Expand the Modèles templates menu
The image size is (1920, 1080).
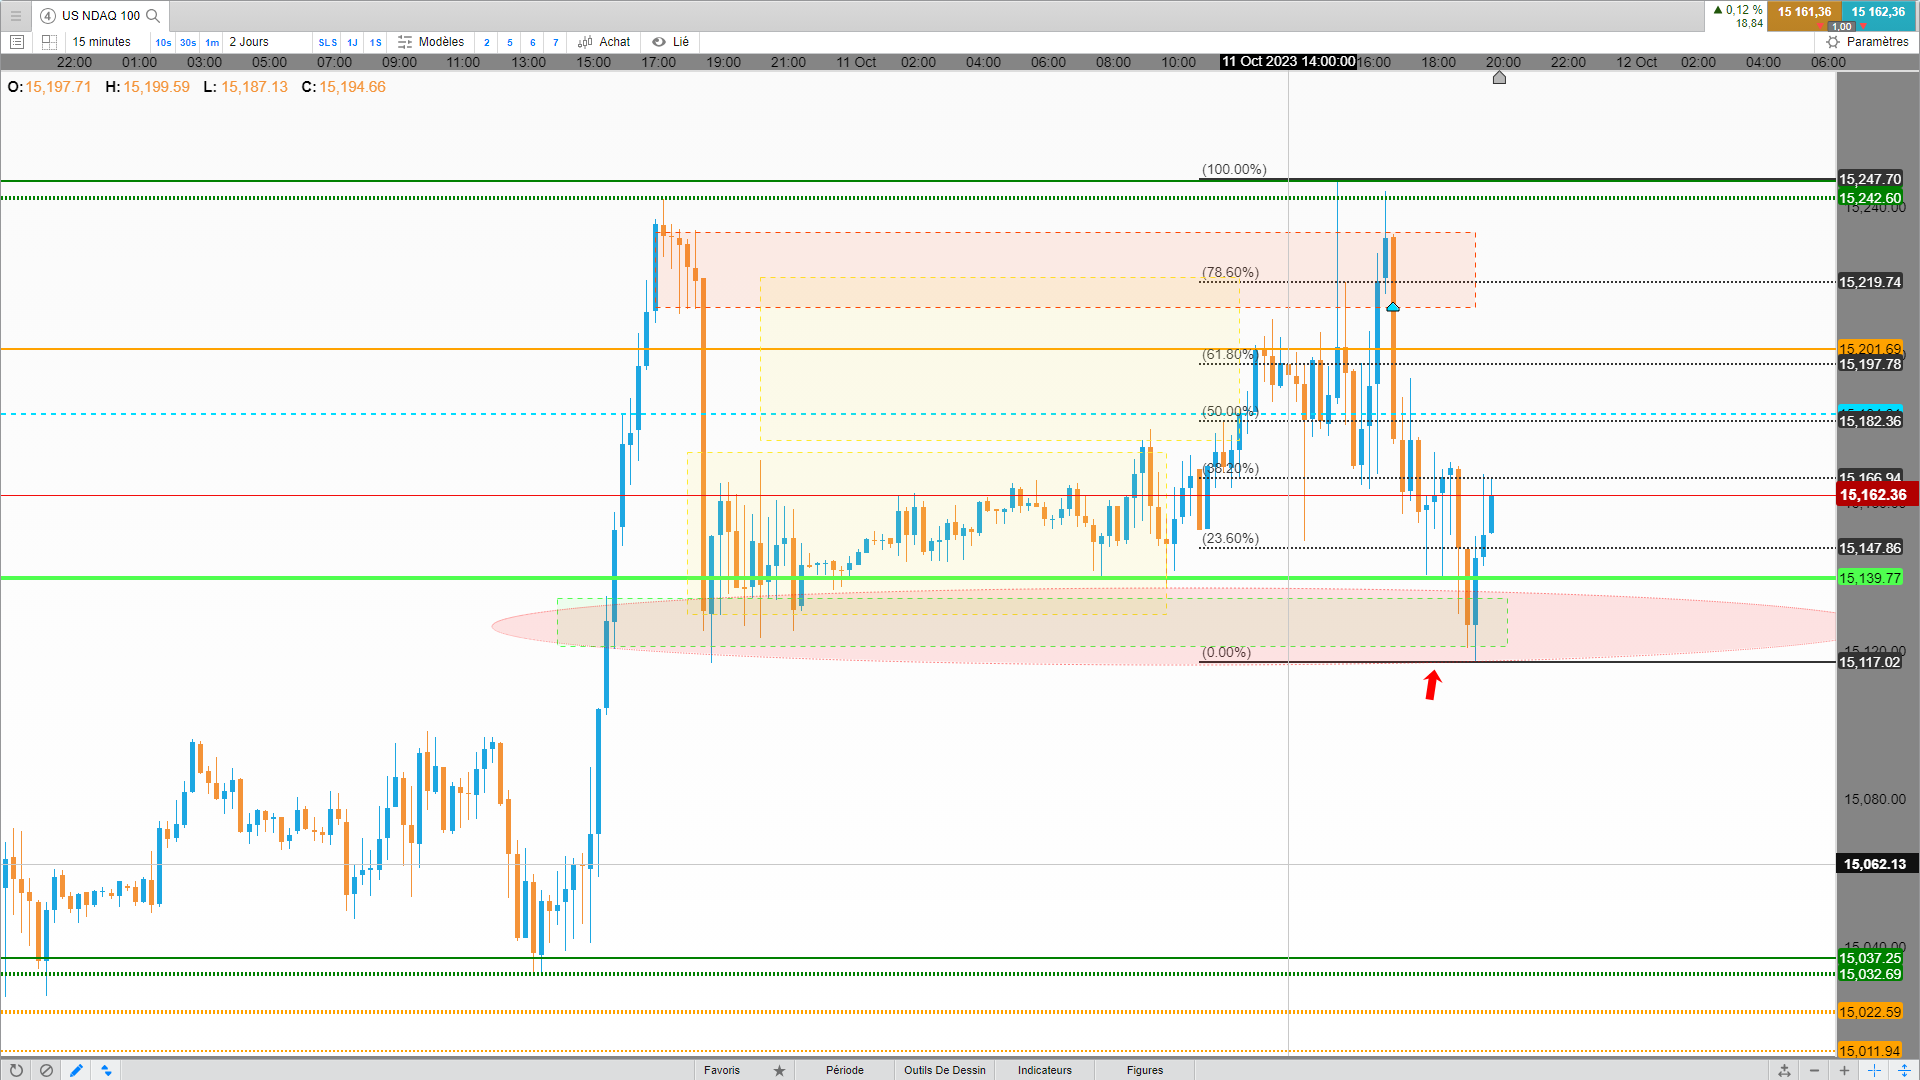(431, 42)
